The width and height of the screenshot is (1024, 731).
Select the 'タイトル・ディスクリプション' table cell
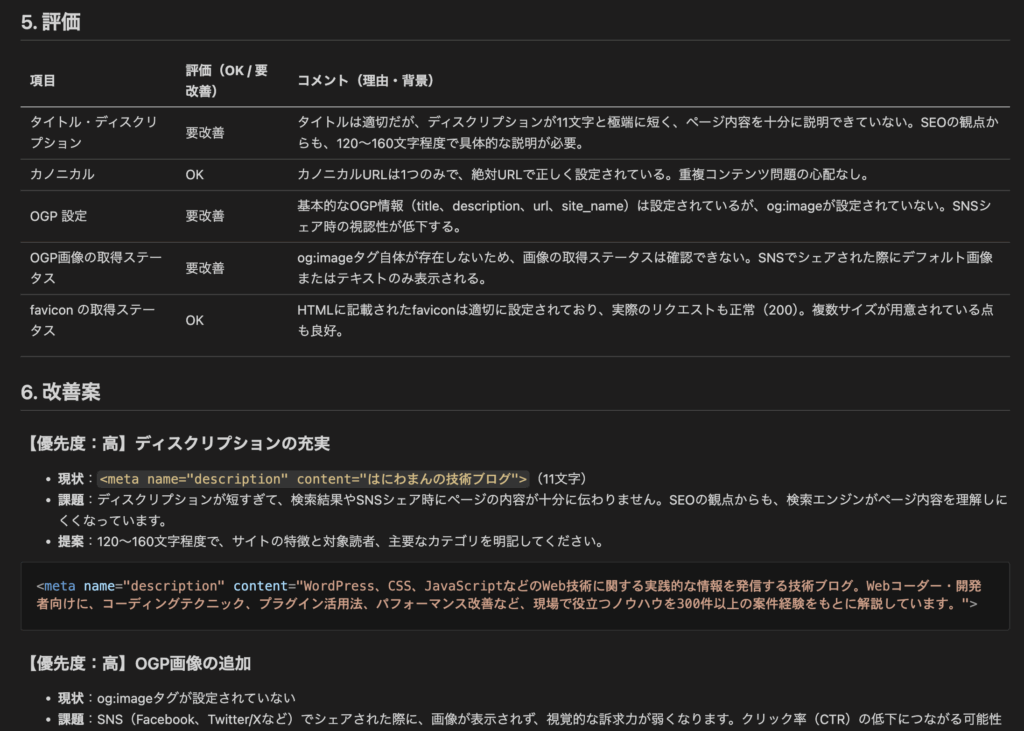[x=94, y=132]
